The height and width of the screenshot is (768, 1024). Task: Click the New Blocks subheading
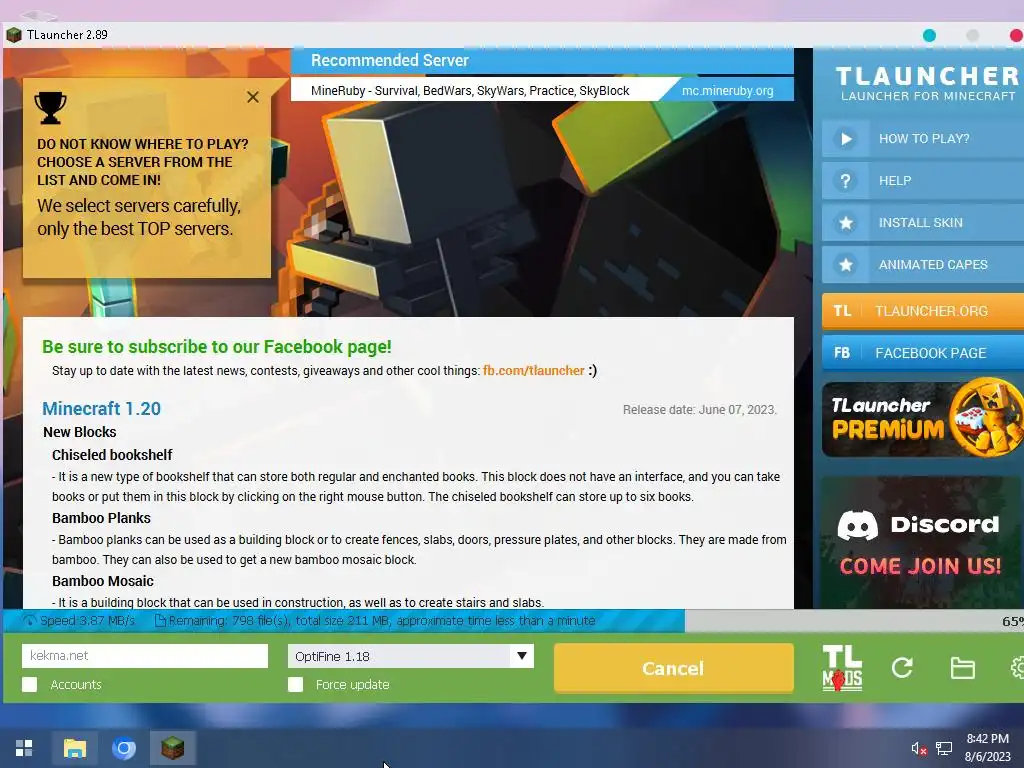(x=80, y=432)
